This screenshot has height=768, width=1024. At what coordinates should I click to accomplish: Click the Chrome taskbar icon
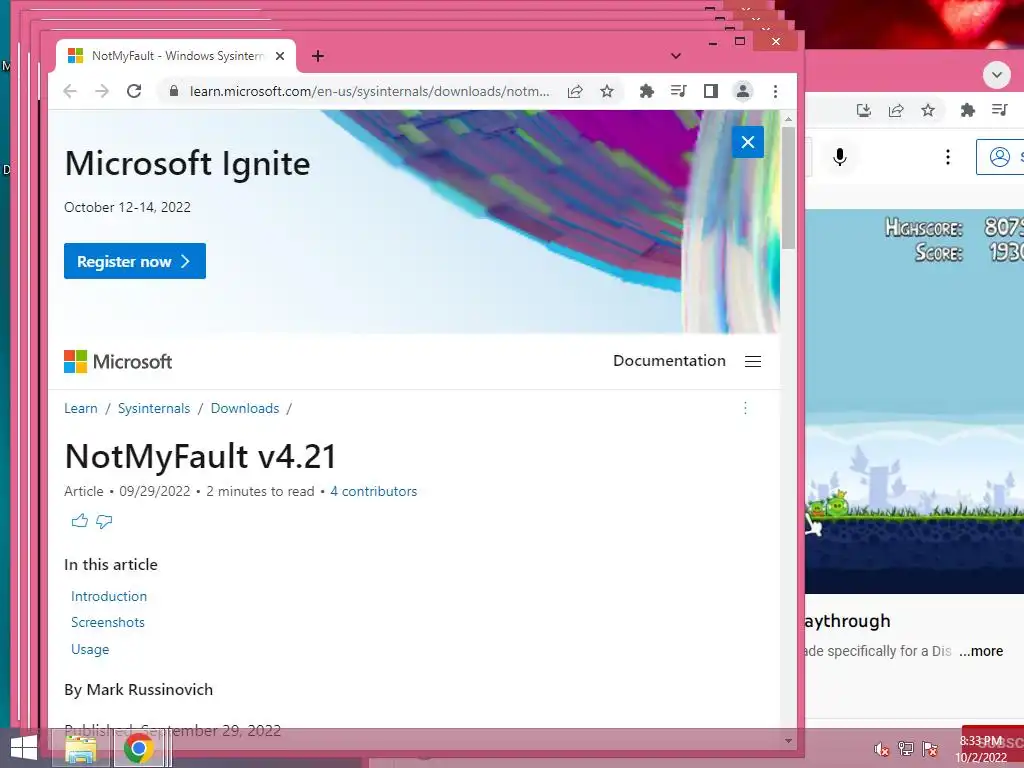(x=138, y=748)
